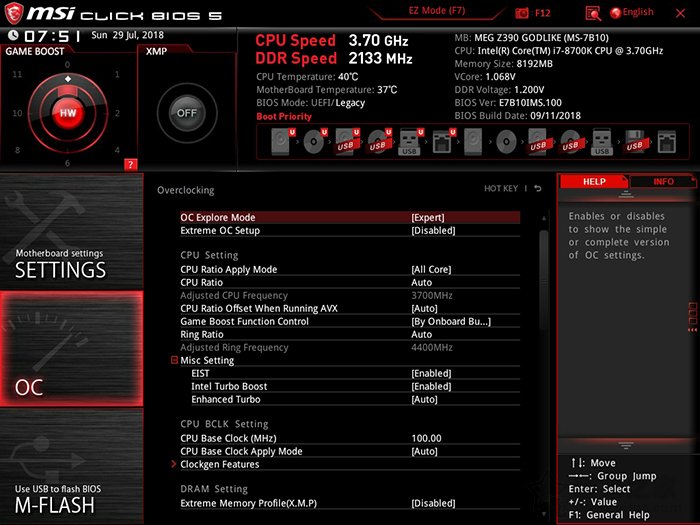
Task: Click the undo arrow icon beside HOT KEY
Action: 538,188
